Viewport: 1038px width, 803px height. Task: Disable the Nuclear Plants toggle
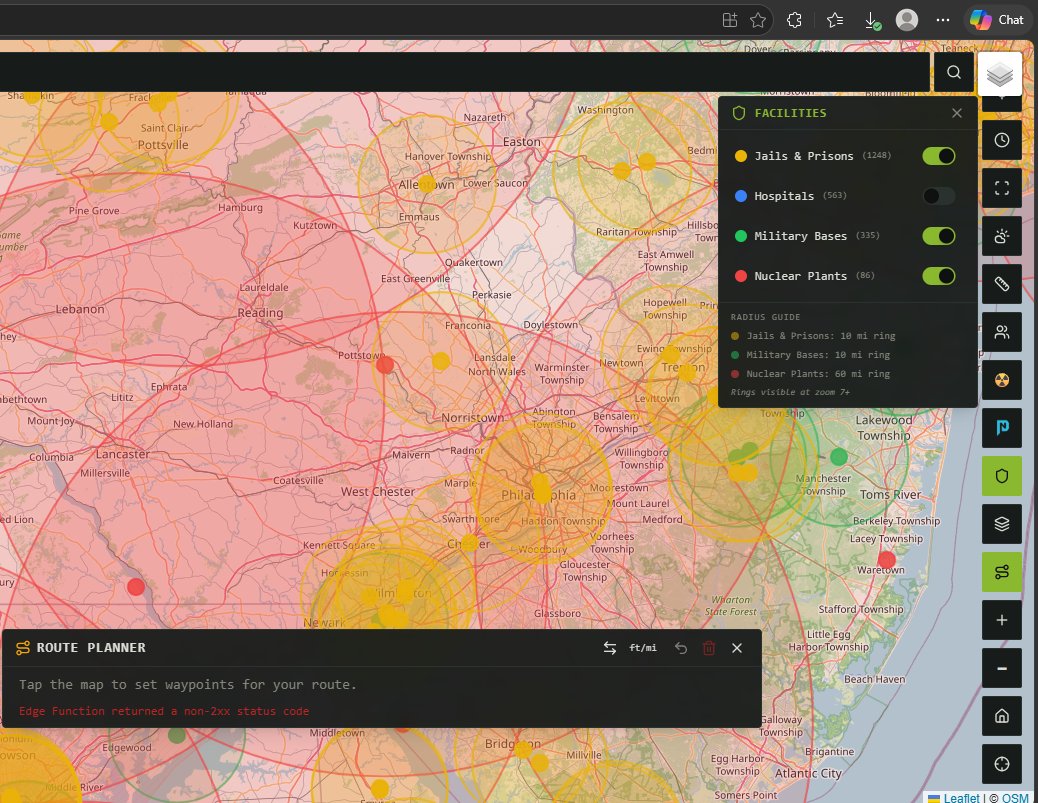point(939,276)
